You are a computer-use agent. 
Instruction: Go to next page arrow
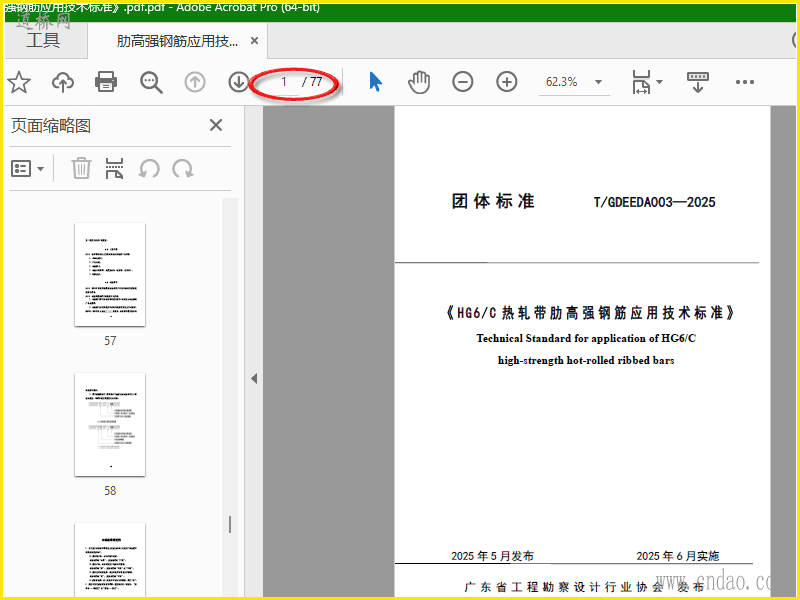click(x=238, y=82)
